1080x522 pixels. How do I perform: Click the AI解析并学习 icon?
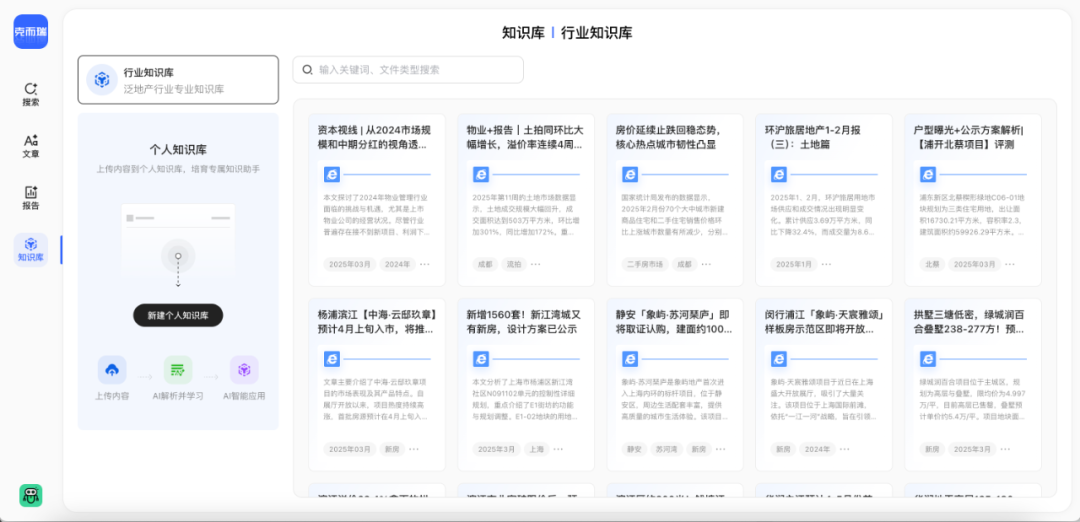(178, 370)
